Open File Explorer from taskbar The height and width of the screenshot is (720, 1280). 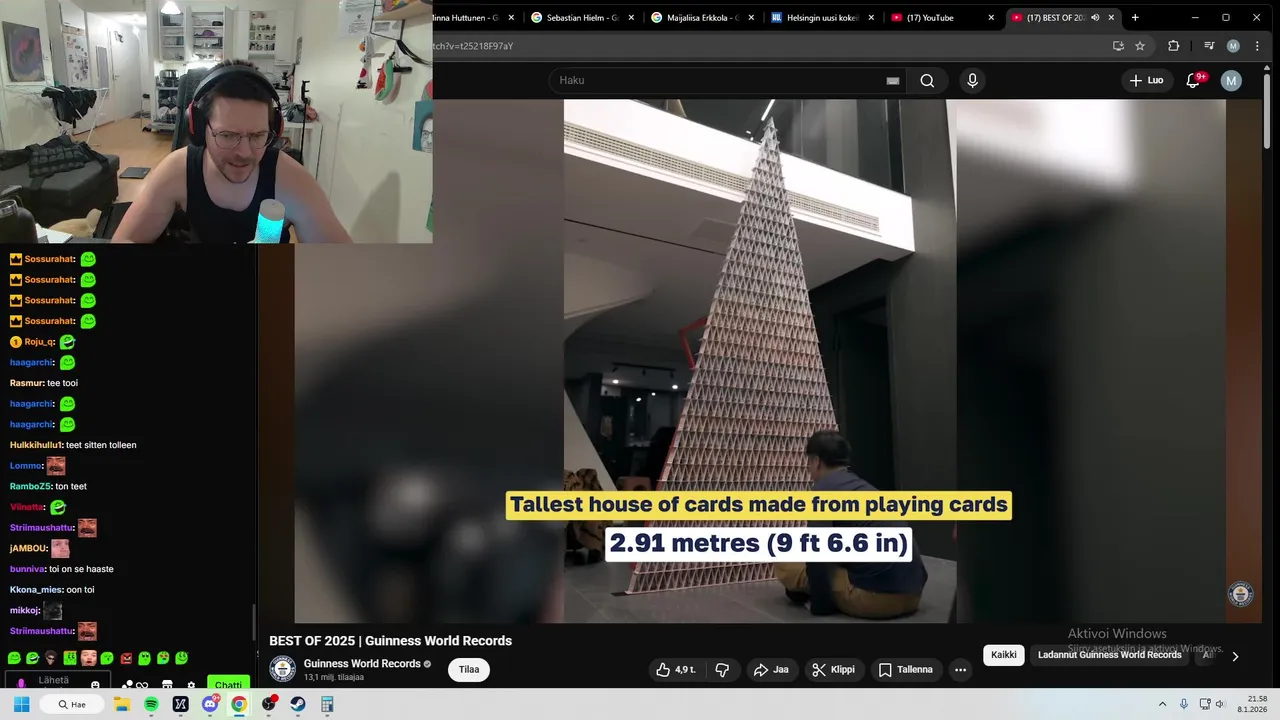click(122, 704)
